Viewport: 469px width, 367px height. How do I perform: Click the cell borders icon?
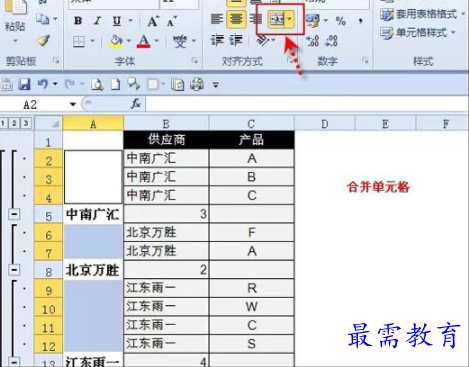tap(79, 42)
